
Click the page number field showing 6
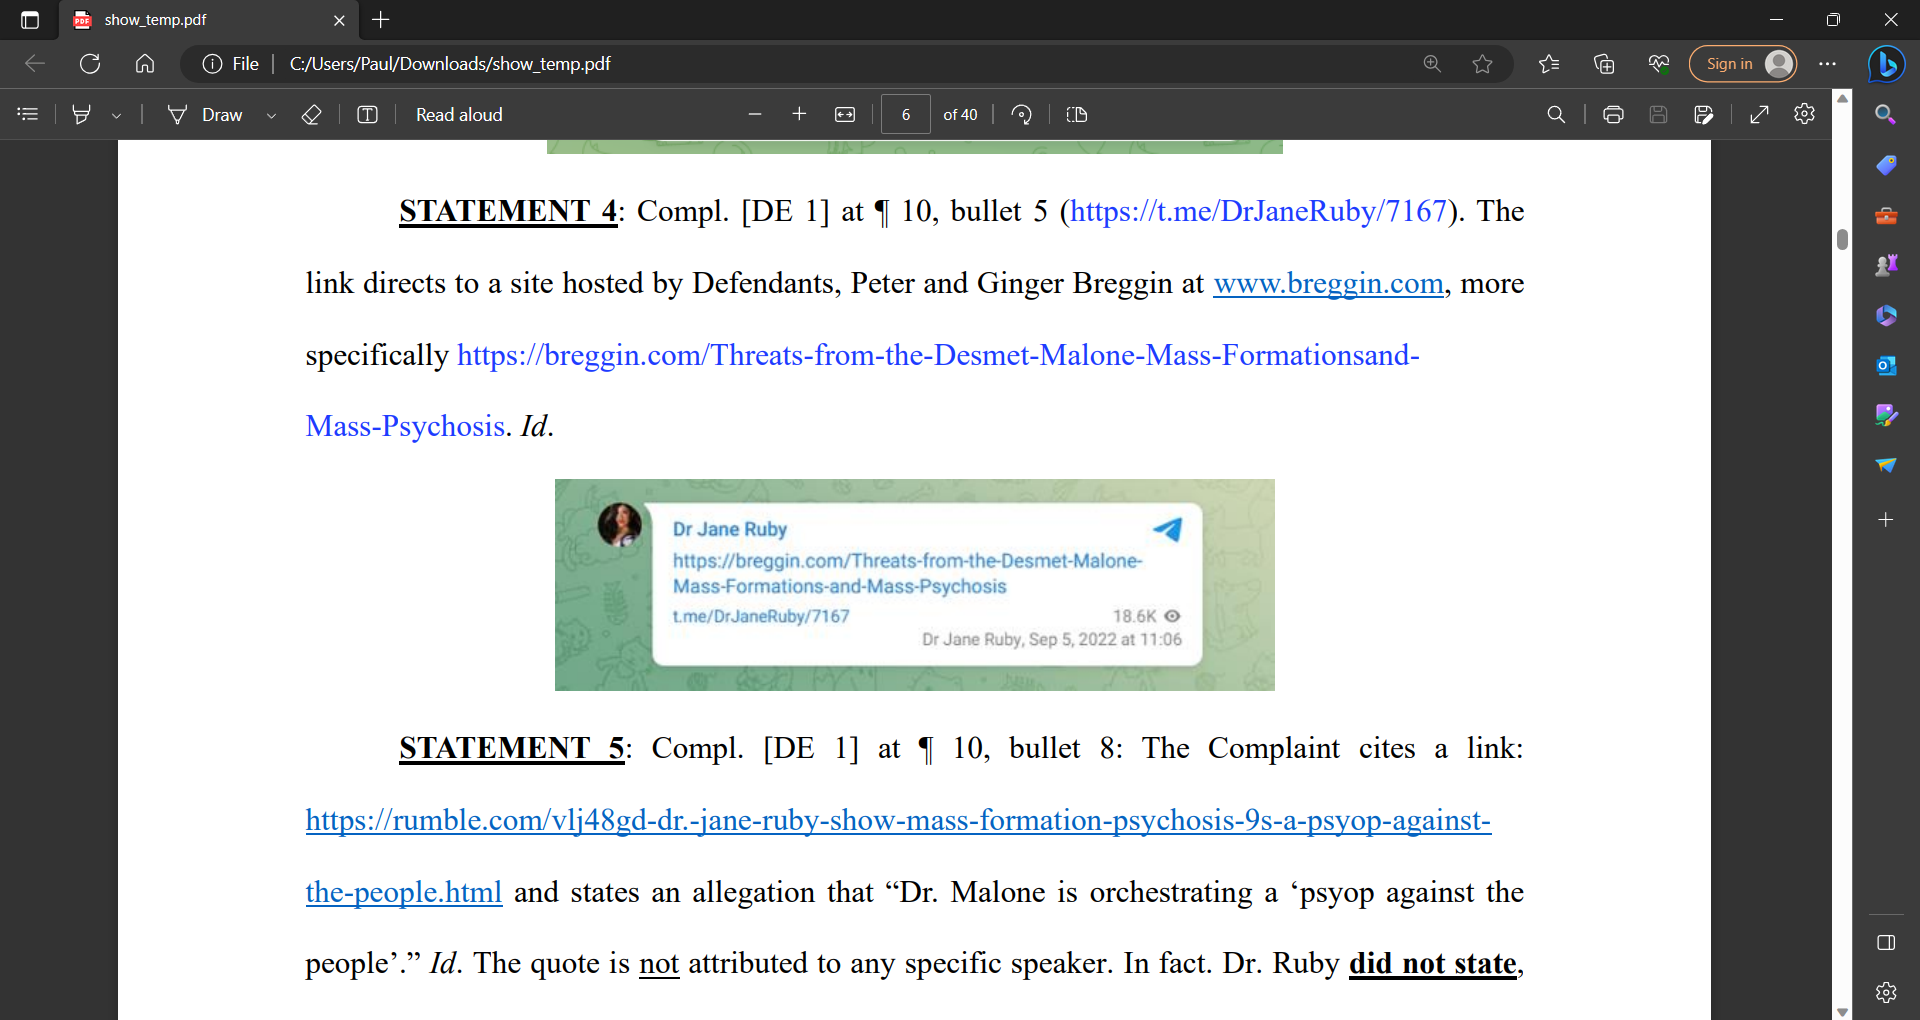pyautogui.click(x=906, y=115)
